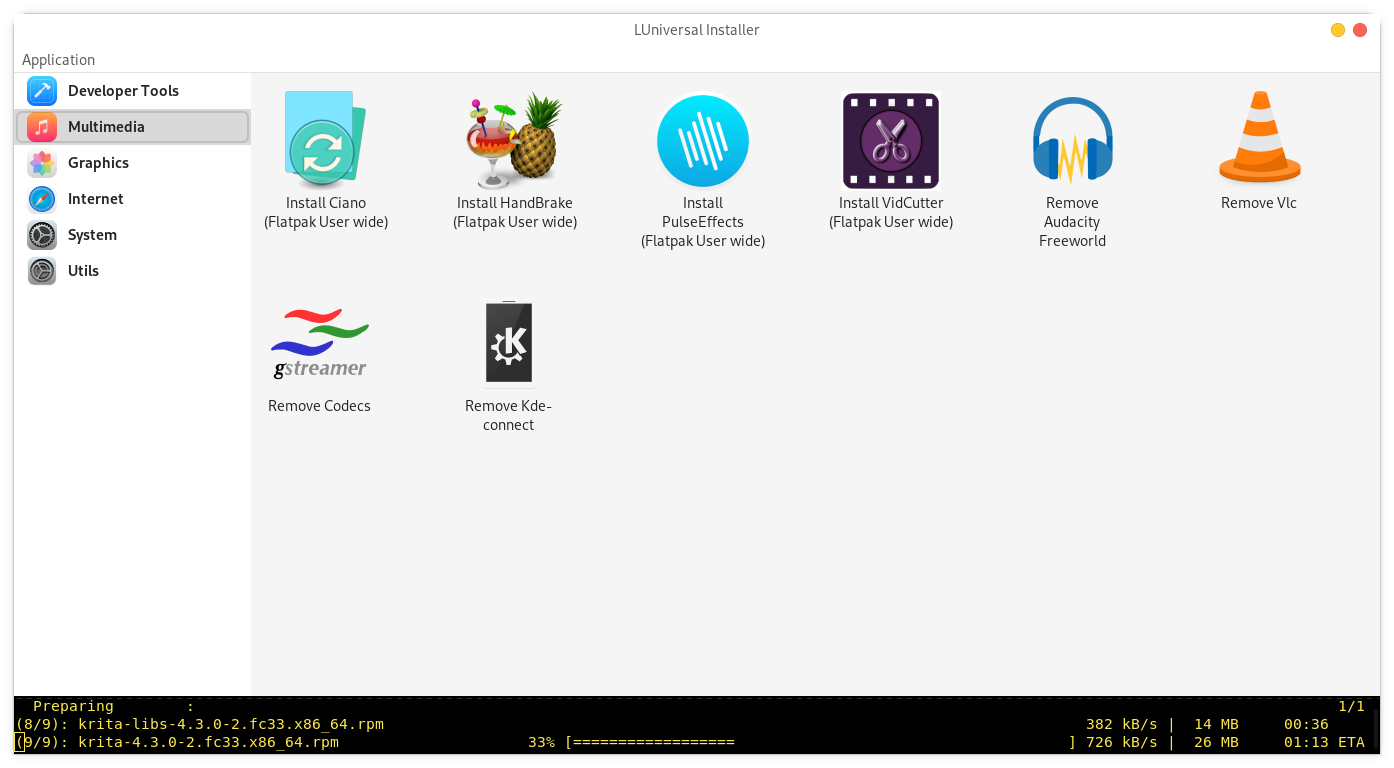This screenshot has width=1394, height=768.
Task: Click the Remove Audacity Freeworld label
Action: point(1072,222)
